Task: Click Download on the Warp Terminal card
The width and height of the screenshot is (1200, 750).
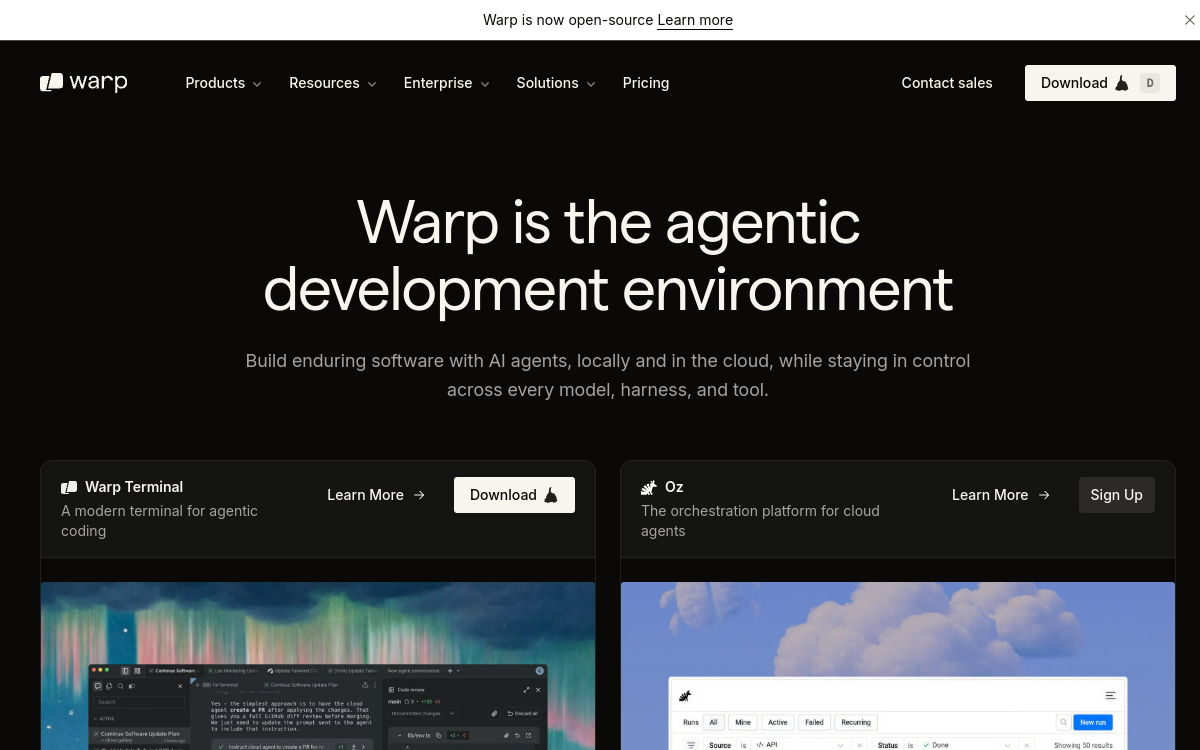Action: pyautogui.click(x=514, y=495)
